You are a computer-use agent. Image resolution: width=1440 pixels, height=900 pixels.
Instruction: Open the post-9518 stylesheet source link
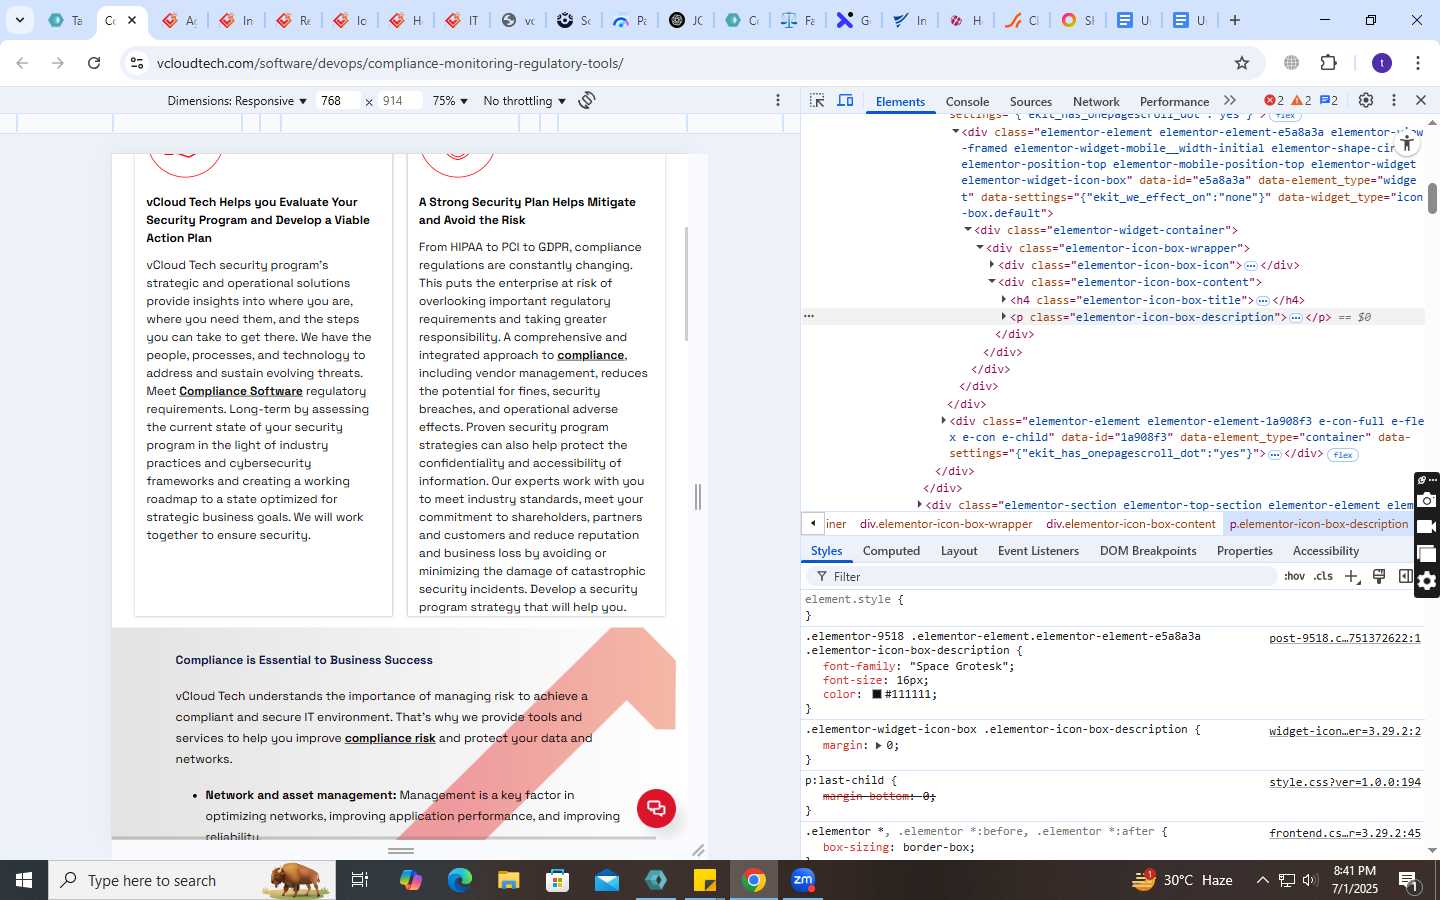(1345, 638)
